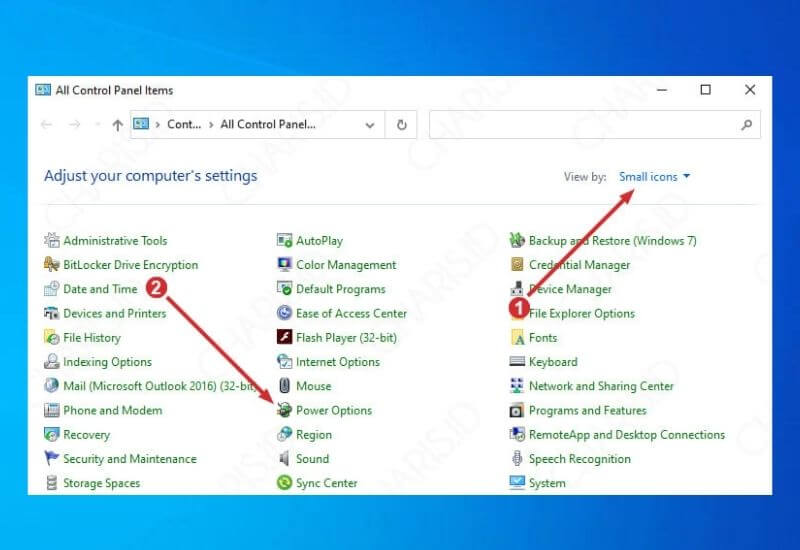Viewport: 800px width, 550px height.
Task: Click the Sync Center icon
Action: pyautogui.click(x=285, y=484)
